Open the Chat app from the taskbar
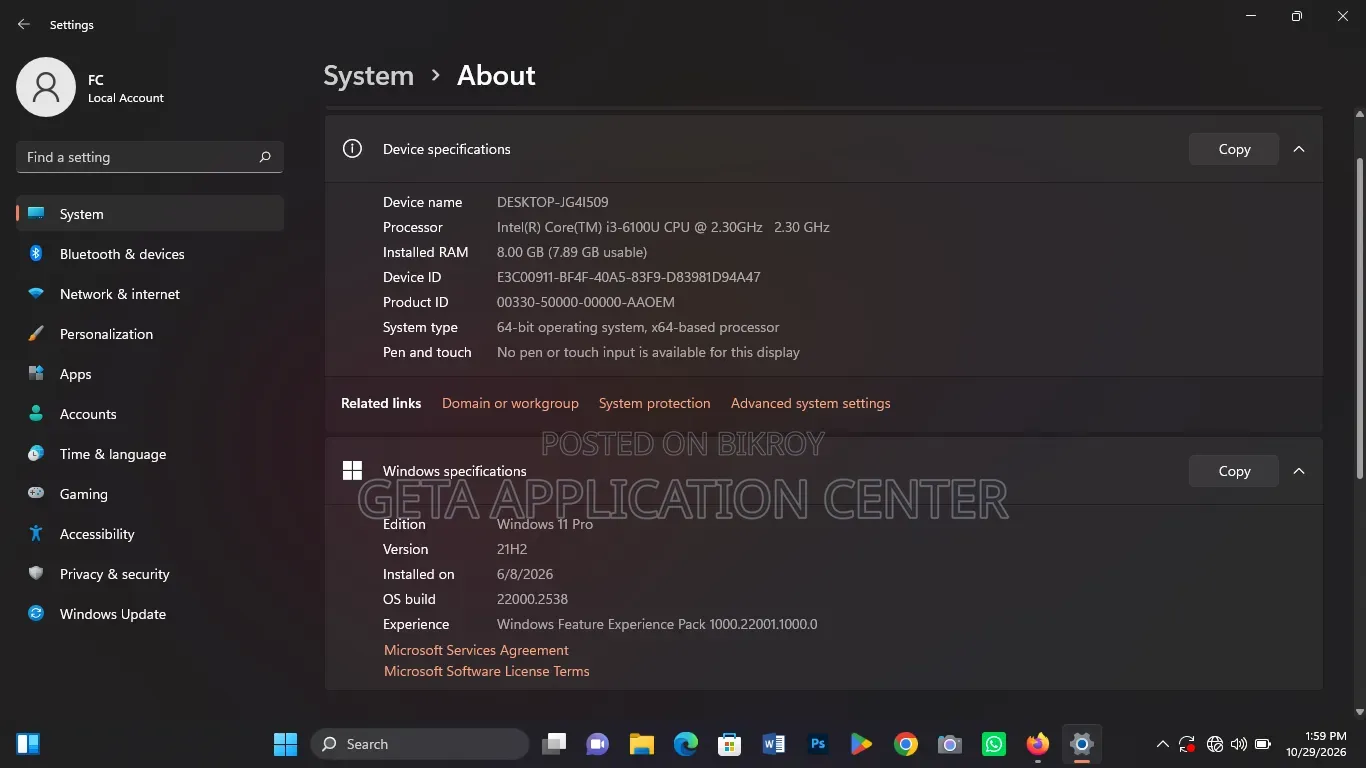Image resolution: width=1366 pixels, height=768 pixels. [598, 744]
